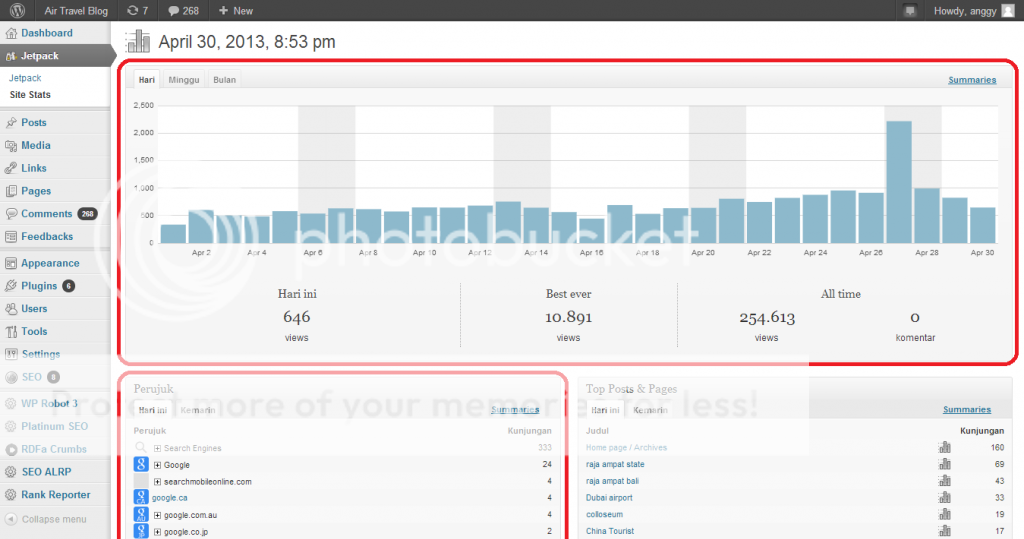Open Site Stats submenu item
The image size is (1024, 539).
click(x=30, y=95)
